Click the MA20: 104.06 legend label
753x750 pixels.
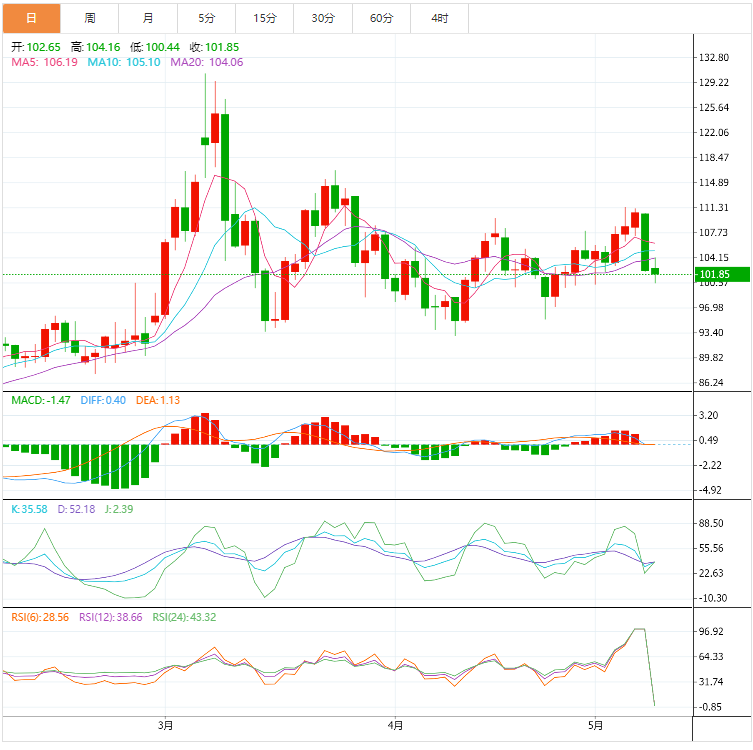coord(206,62)
